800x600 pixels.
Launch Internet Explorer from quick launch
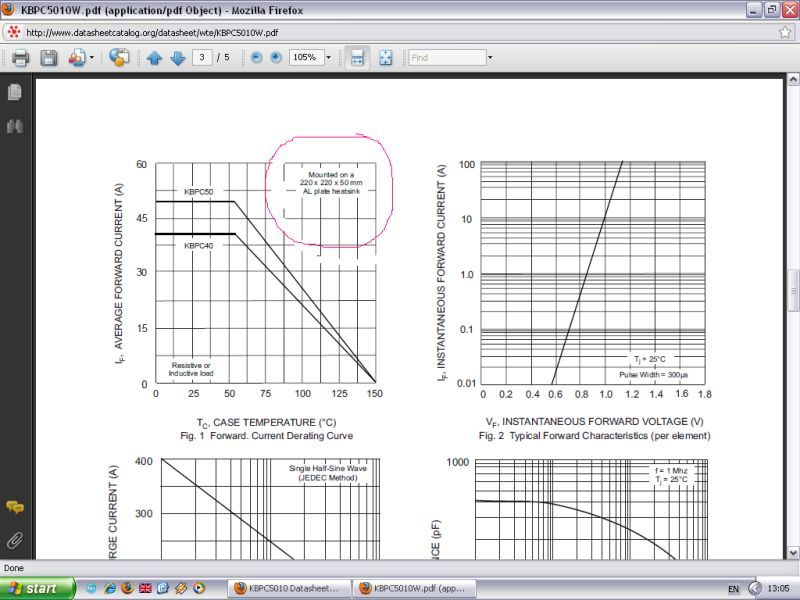tap(110, 588)
